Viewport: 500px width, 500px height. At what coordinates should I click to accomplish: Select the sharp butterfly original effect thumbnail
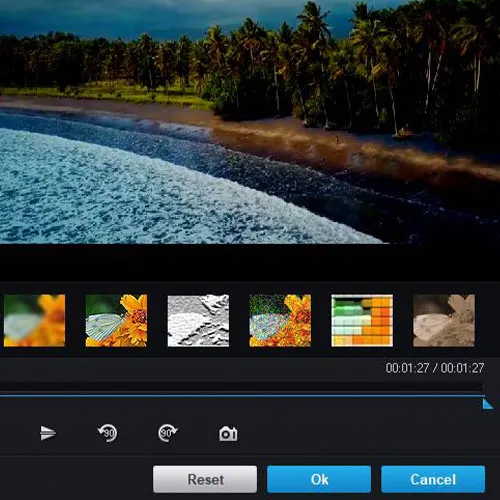[116, 320]
